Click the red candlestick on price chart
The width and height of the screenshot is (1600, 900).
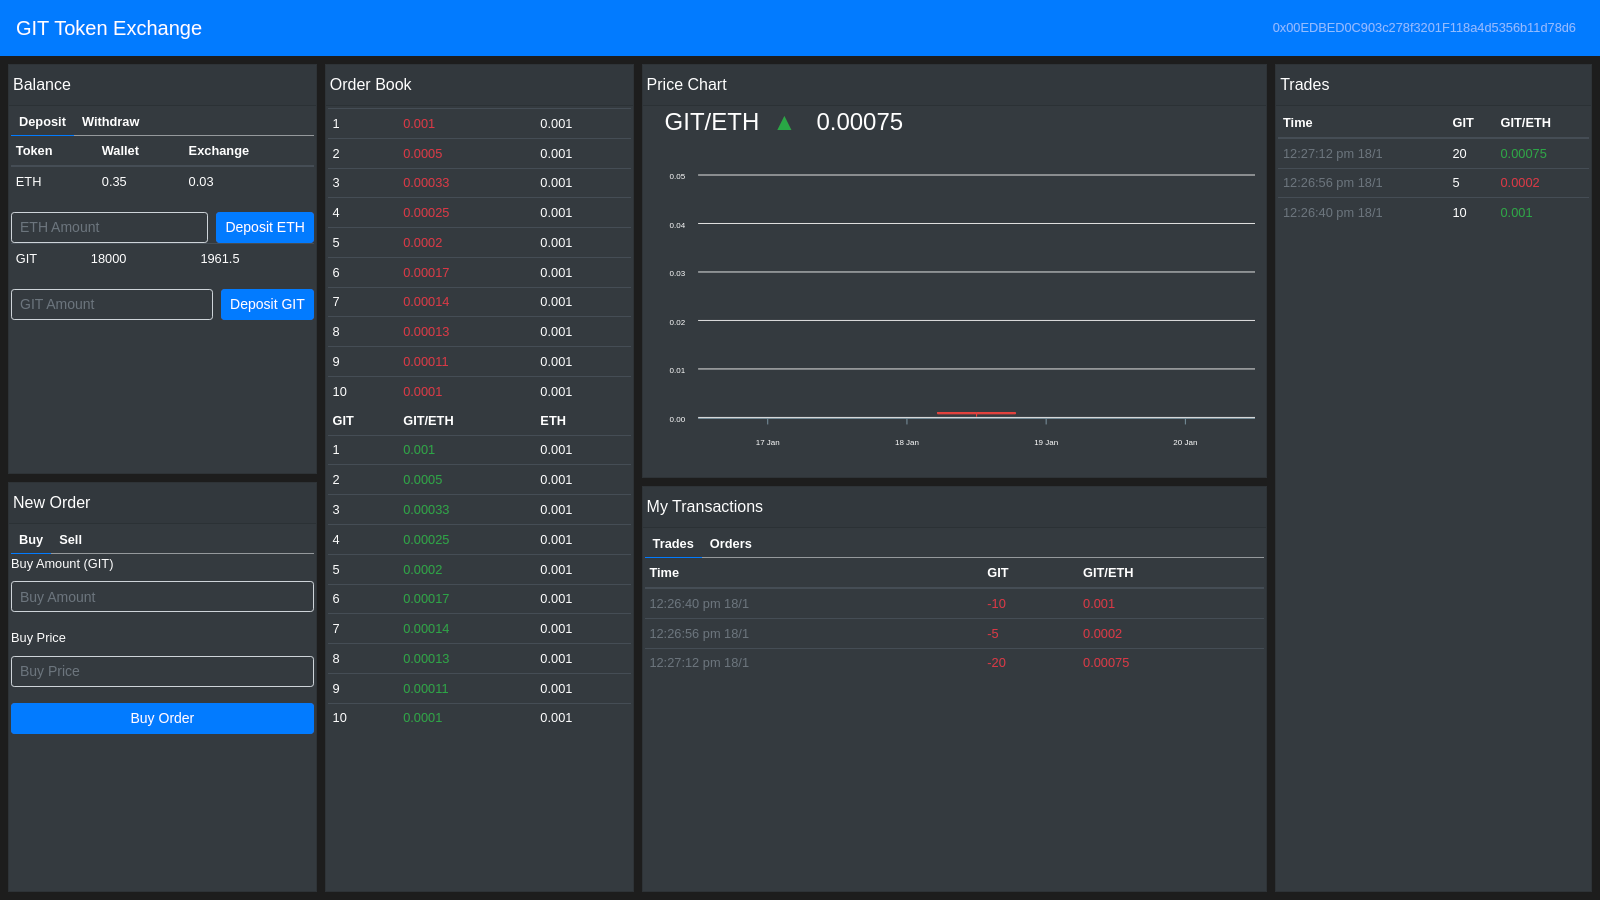click(x=976, y=413)
